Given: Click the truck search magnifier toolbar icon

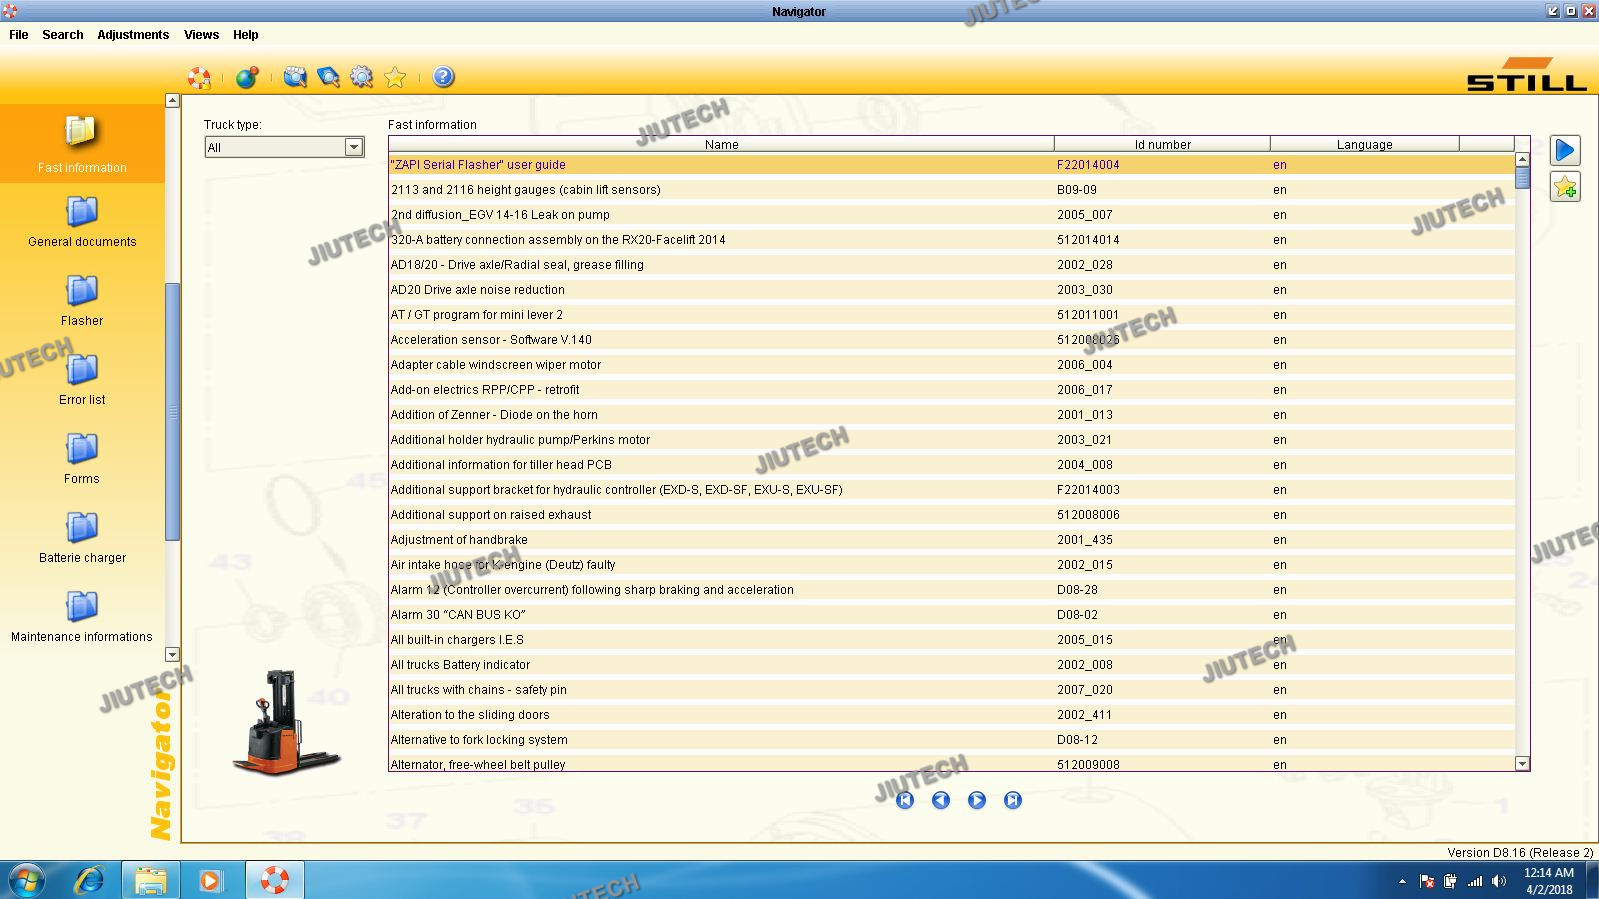Looking at the screenshot, I should pyautogui.click(x=295, y=77).
